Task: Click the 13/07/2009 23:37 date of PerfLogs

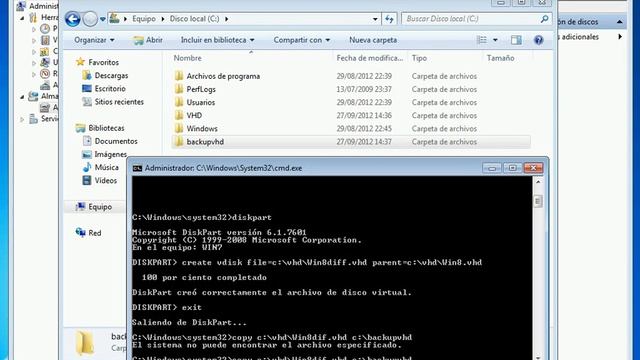Action: pyautogui.click(x=364, y=89)
